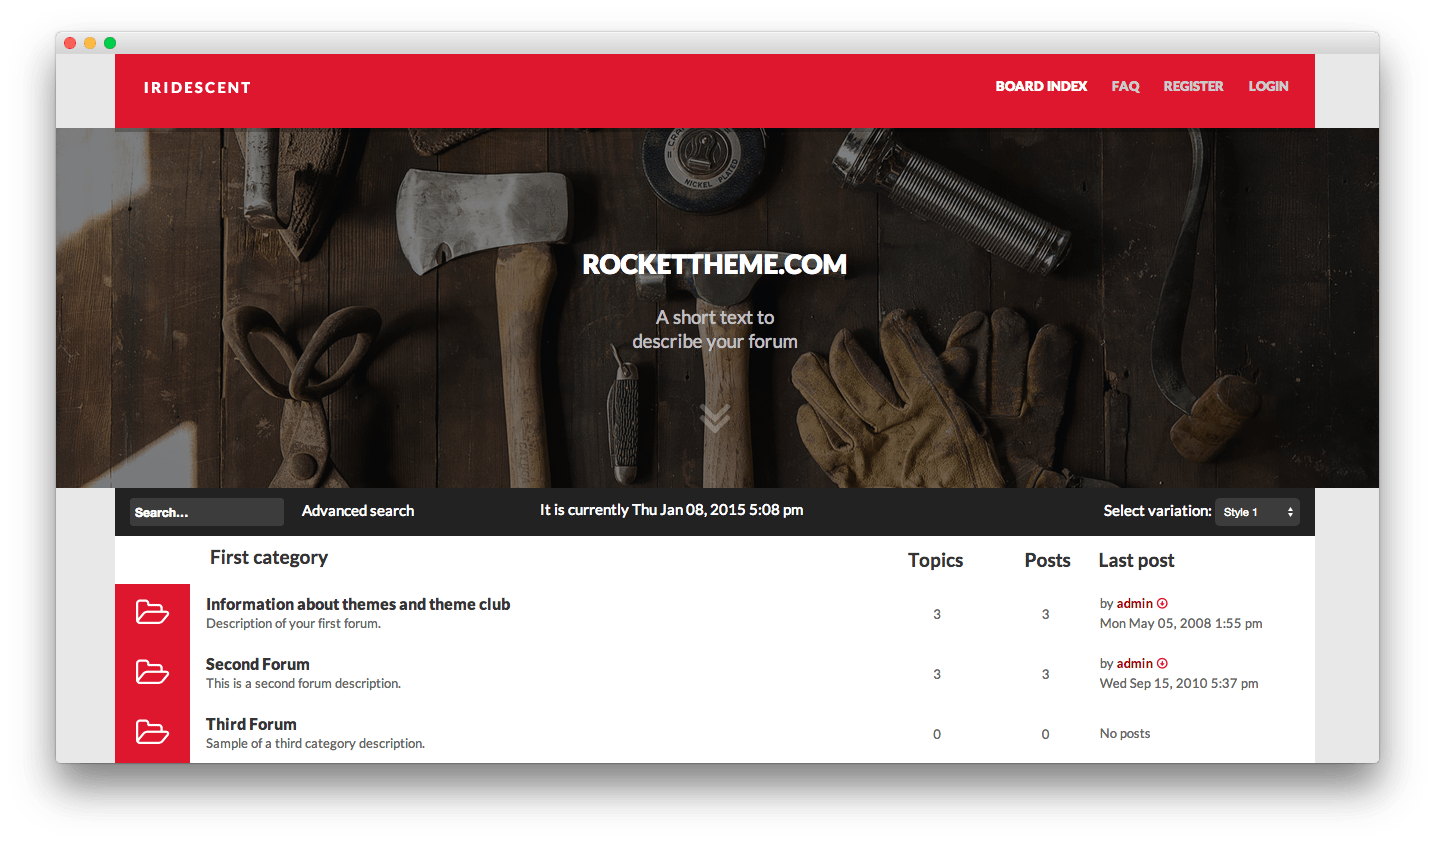1435x843 pixels.
Task: Open Information about themes and theme club forum
Action: click(358, 604)
